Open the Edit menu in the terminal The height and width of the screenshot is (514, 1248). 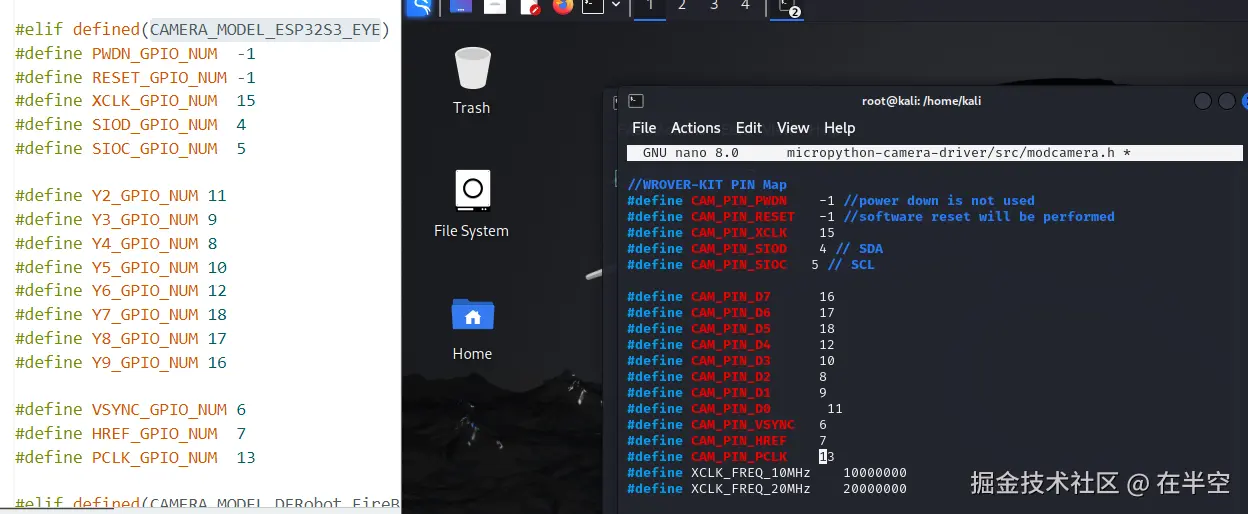pyautogui.click(x=749, y=128)
